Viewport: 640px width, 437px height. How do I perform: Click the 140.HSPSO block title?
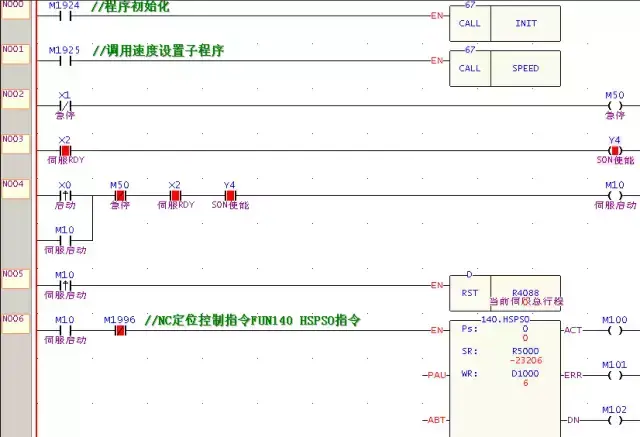pos(505,319)
